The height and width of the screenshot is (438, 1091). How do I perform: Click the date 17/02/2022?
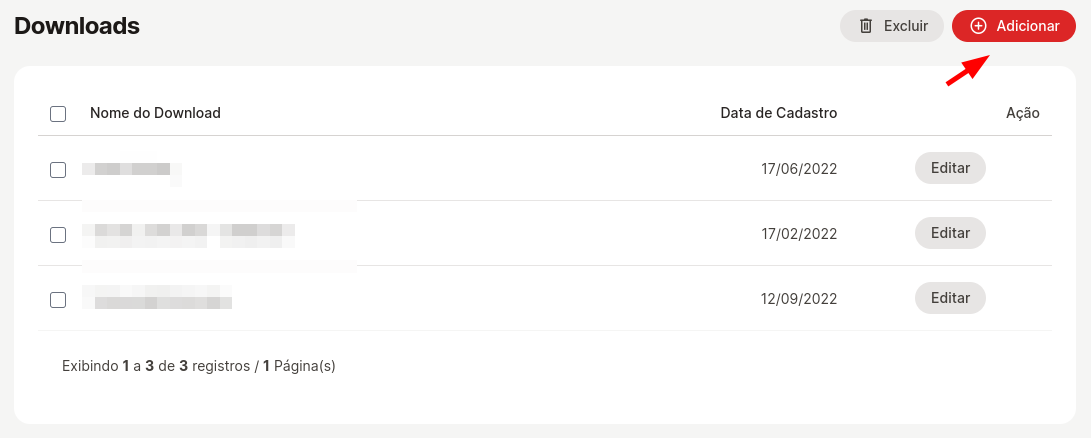799,234
